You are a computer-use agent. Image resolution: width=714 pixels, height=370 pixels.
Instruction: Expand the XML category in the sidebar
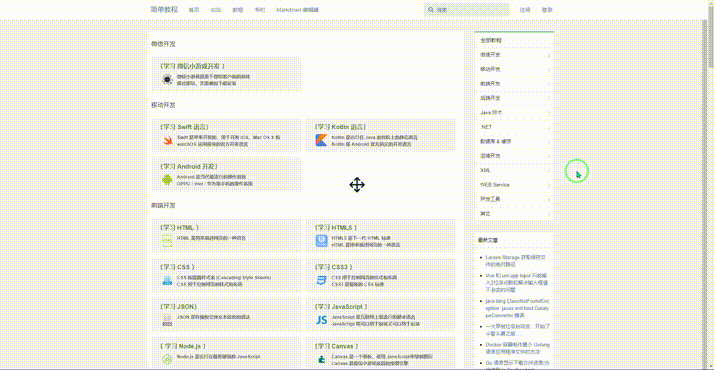point(514,170)
